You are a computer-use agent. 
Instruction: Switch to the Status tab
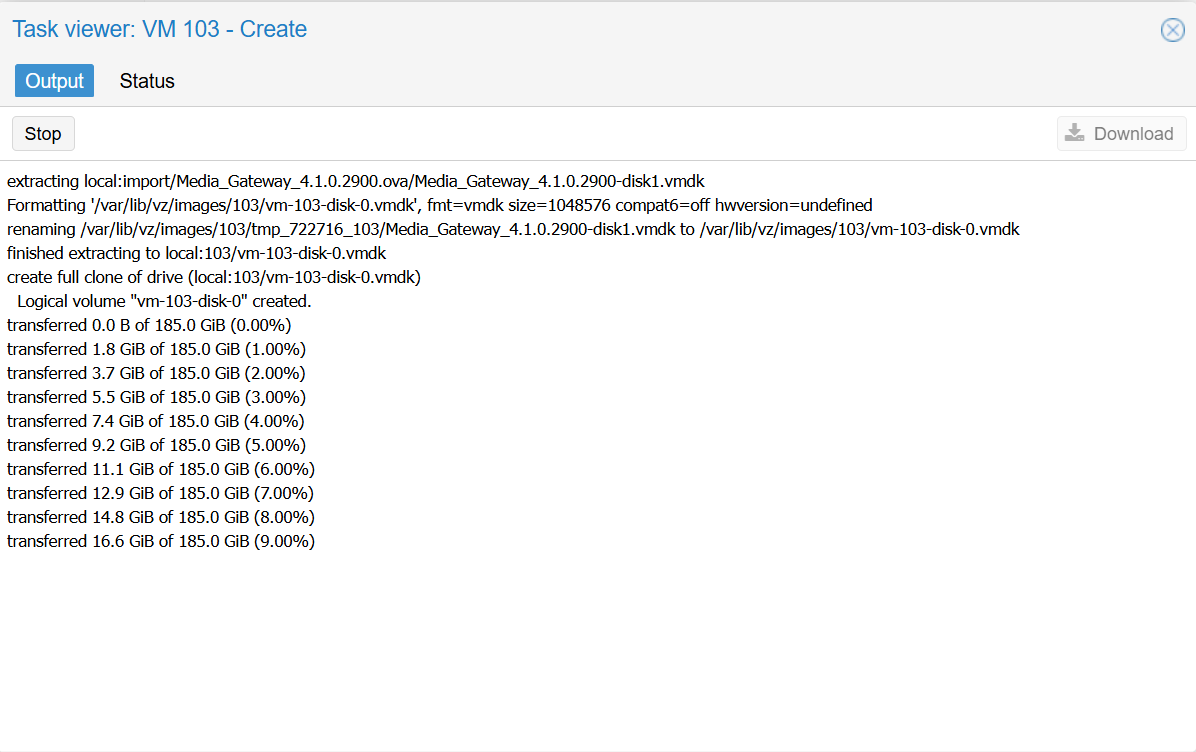(146, 81)
